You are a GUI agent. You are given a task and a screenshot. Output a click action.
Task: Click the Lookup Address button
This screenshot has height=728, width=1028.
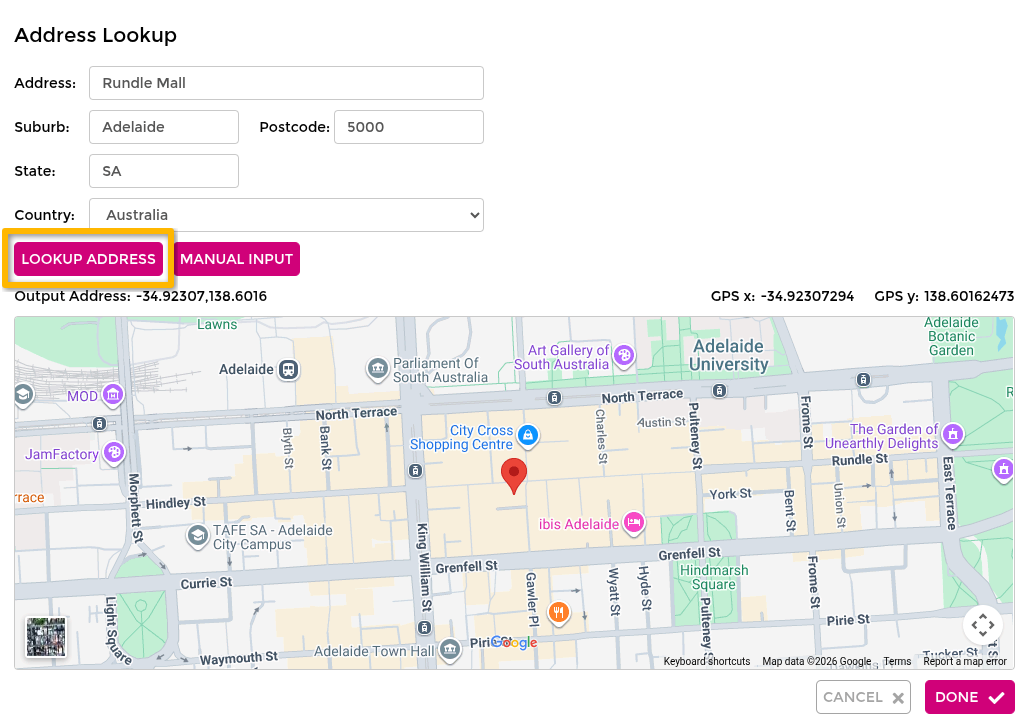(89, 259)
